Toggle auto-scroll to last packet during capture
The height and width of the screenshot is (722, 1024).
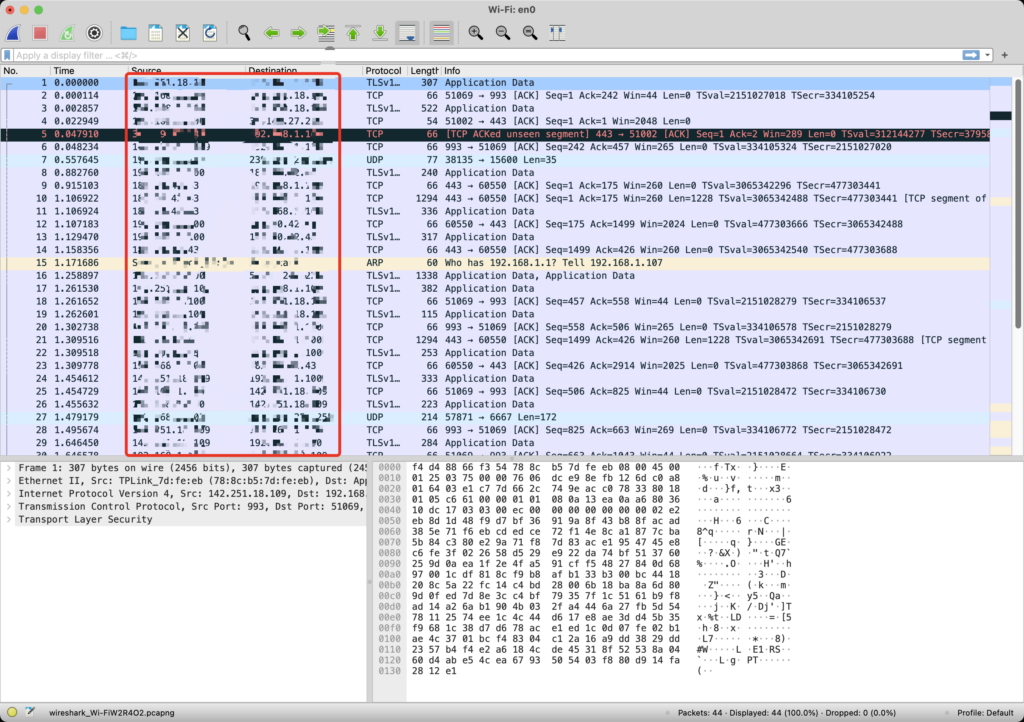(408, 33)
